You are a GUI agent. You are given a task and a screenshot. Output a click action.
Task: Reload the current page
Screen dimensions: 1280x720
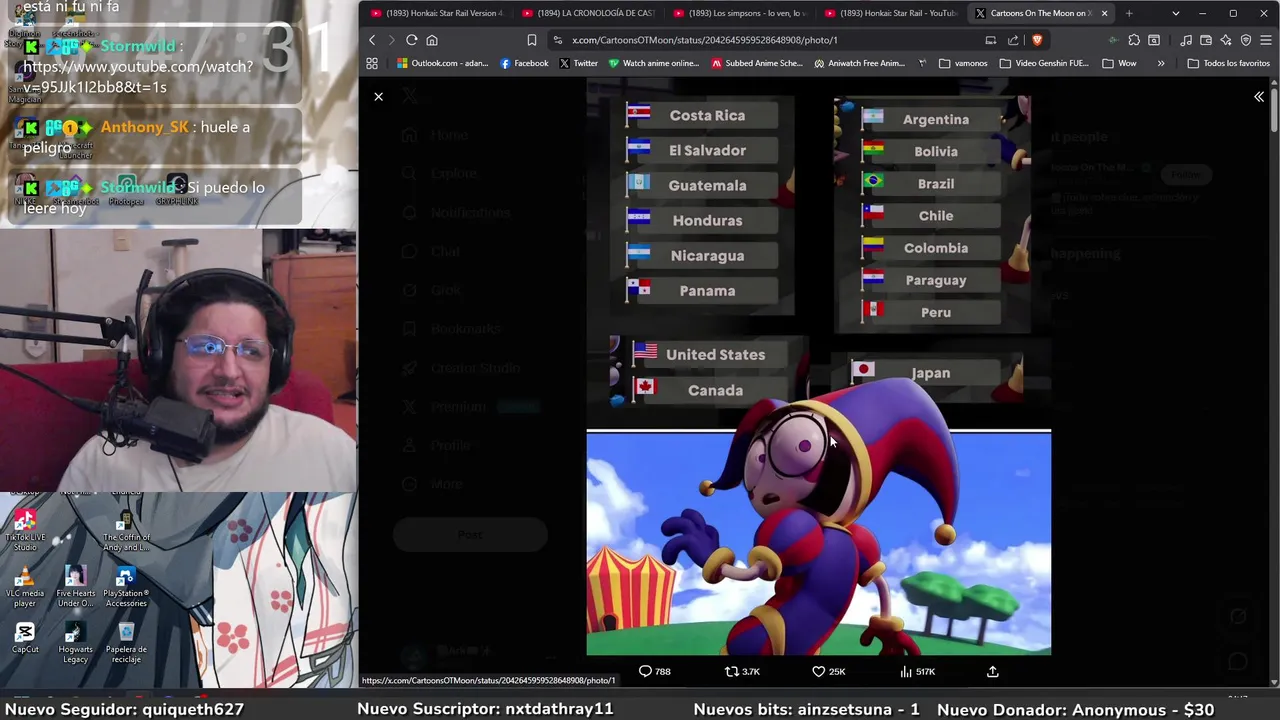[411, 40]
